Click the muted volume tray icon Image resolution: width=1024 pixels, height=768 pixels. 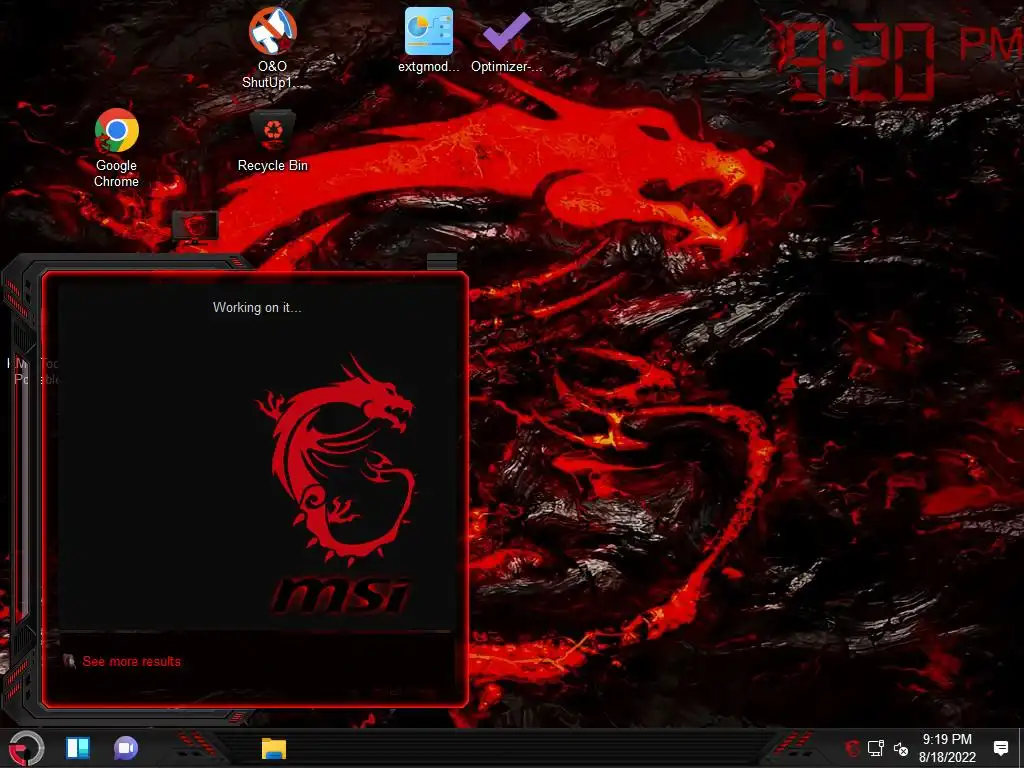(x=901, y=749)
